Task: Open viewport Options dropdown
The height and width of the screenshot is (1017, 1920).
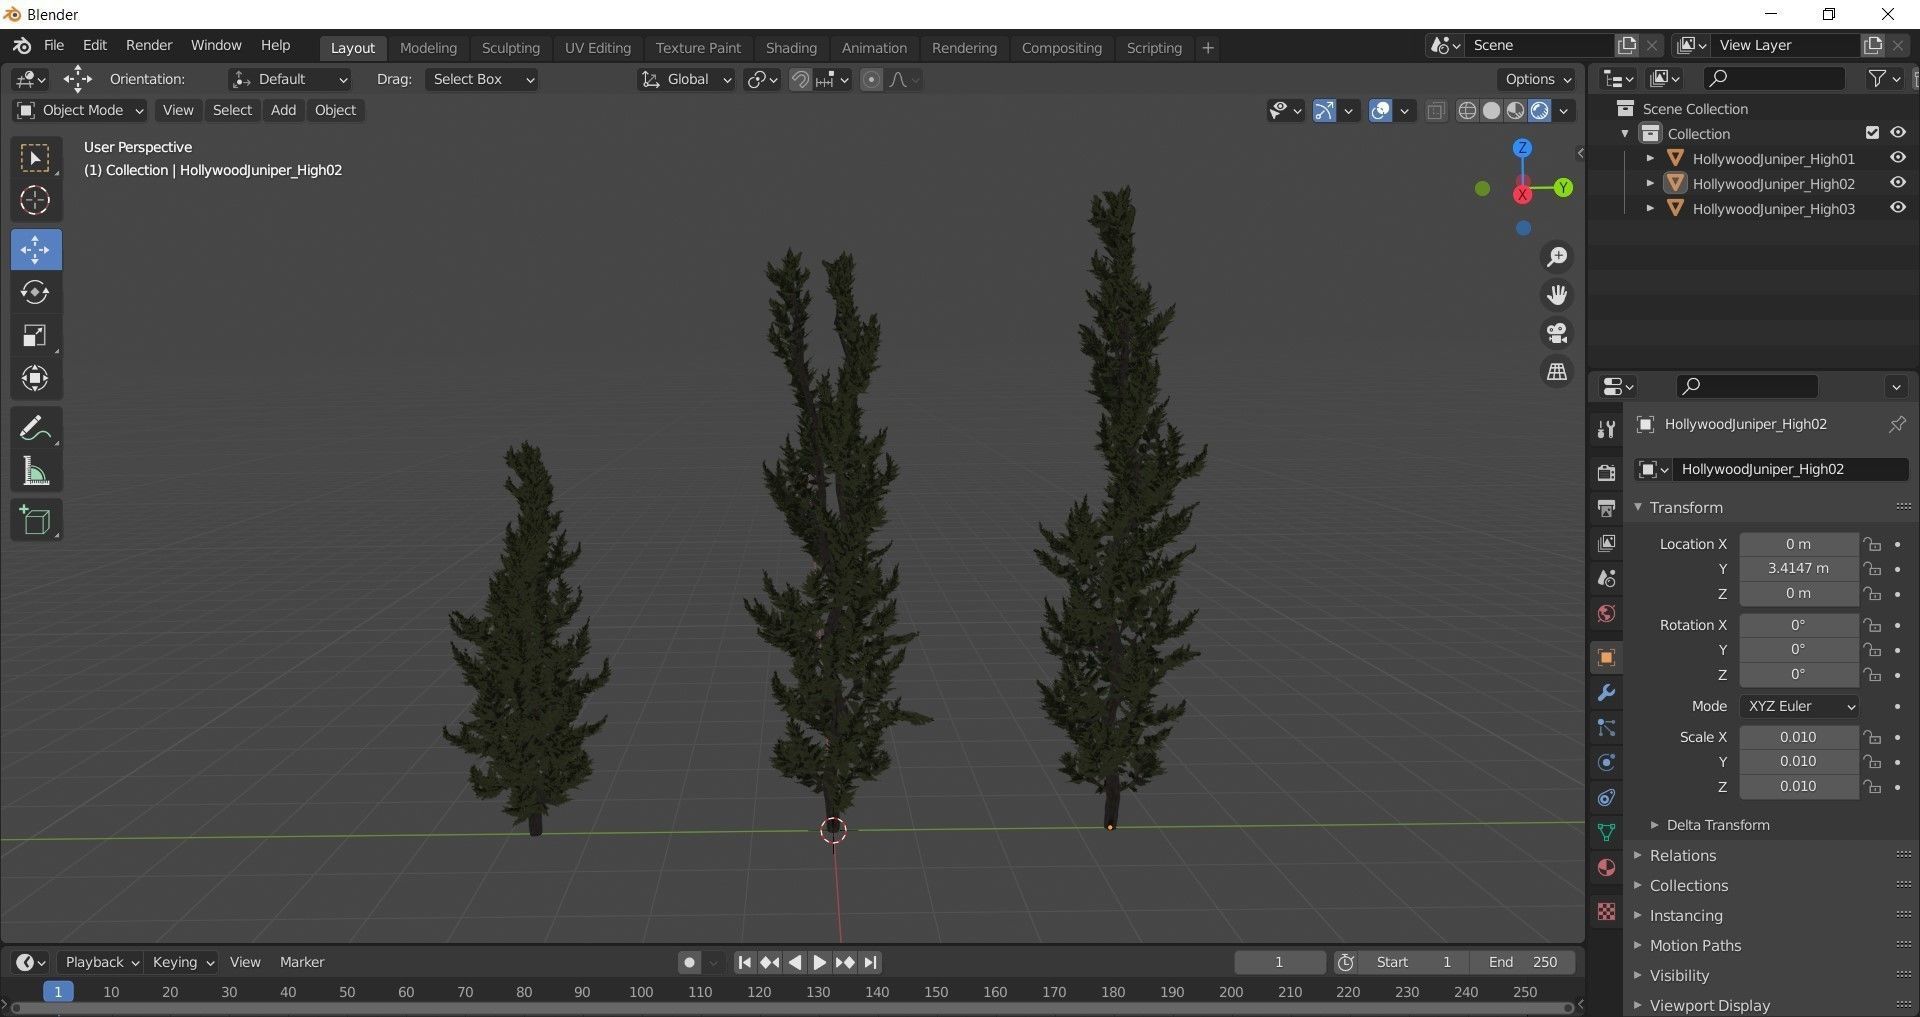Action: [x=1537, y=79]
